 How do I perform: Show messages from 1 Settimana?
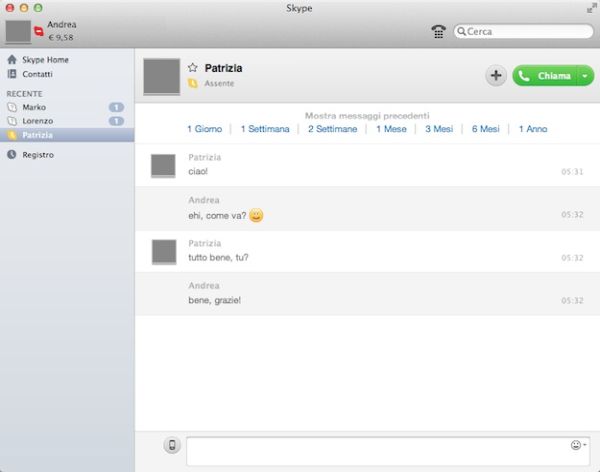265,129
